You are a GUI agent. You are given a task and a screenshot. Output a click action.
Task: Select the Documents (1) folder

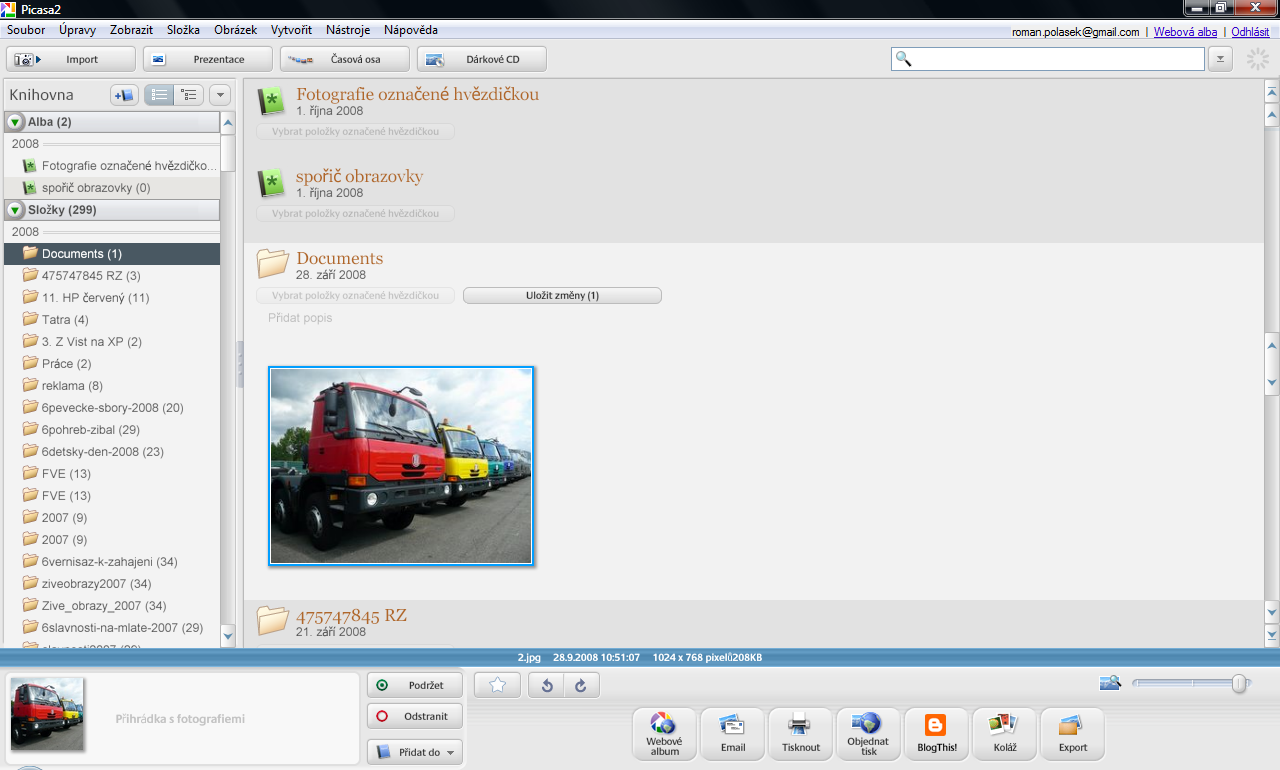112,254
